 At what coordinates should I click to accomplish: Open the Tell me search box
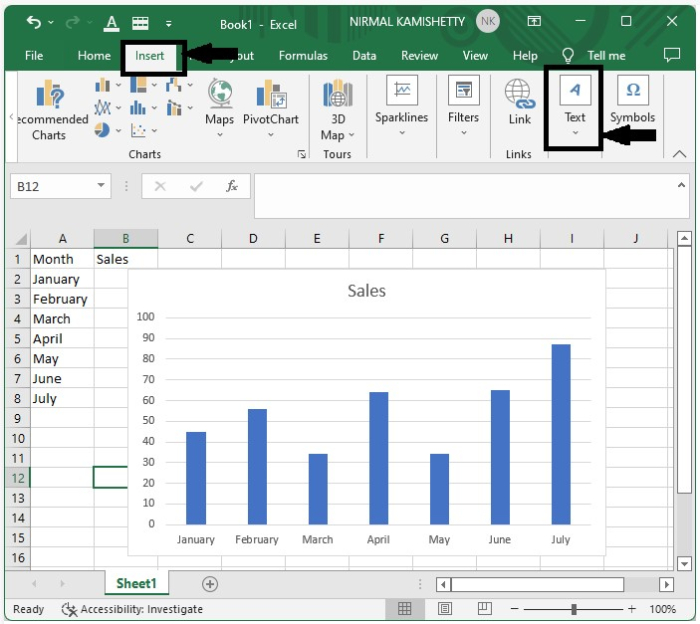606,56
